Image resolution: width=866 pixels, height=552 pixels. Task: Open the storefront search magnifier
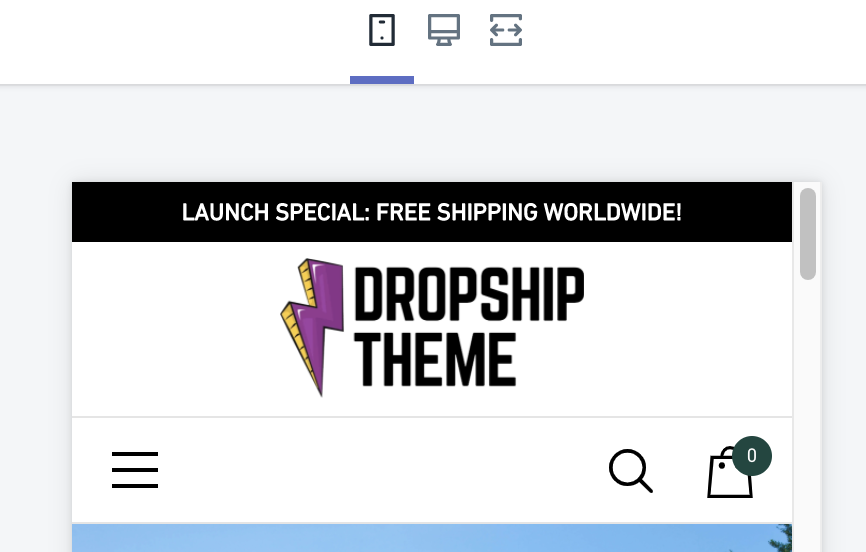(631, 470)
